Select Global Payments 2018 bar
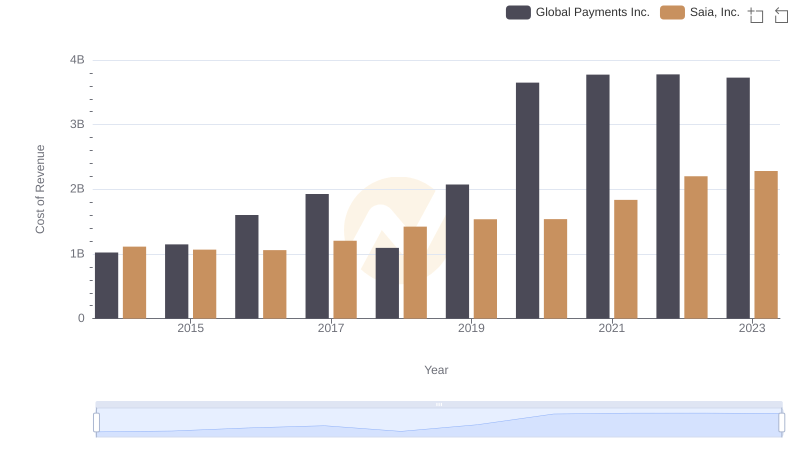 tap(387, 284)
